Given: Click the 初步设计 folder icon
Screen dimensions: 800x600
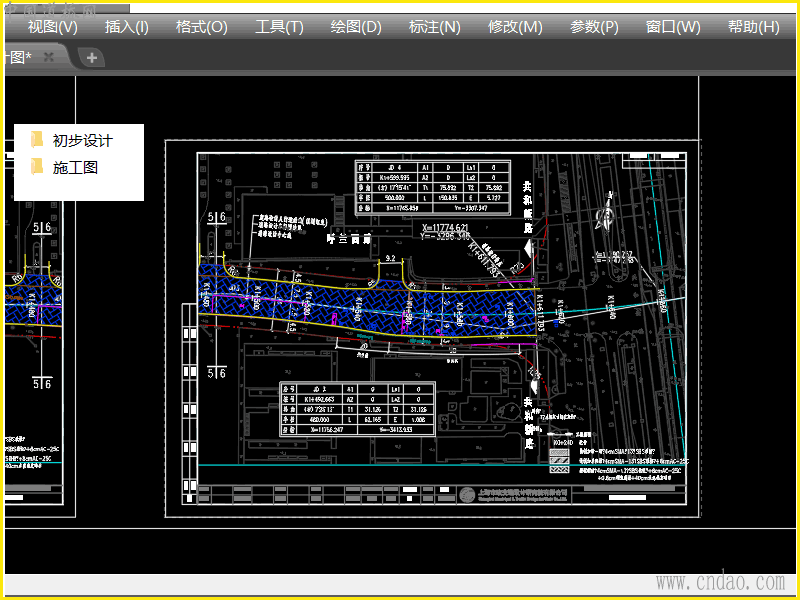Looking at the screenshot, I should pos(37,139).
